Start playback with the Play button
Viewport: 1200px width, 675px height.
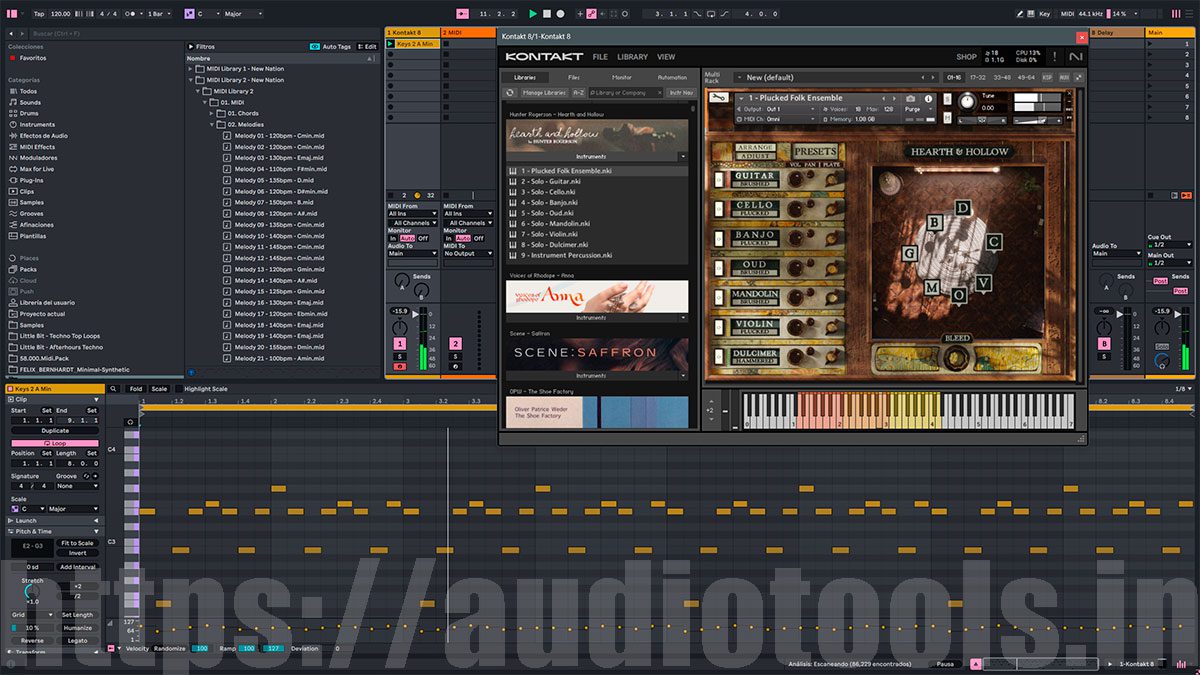click(533, 14)
